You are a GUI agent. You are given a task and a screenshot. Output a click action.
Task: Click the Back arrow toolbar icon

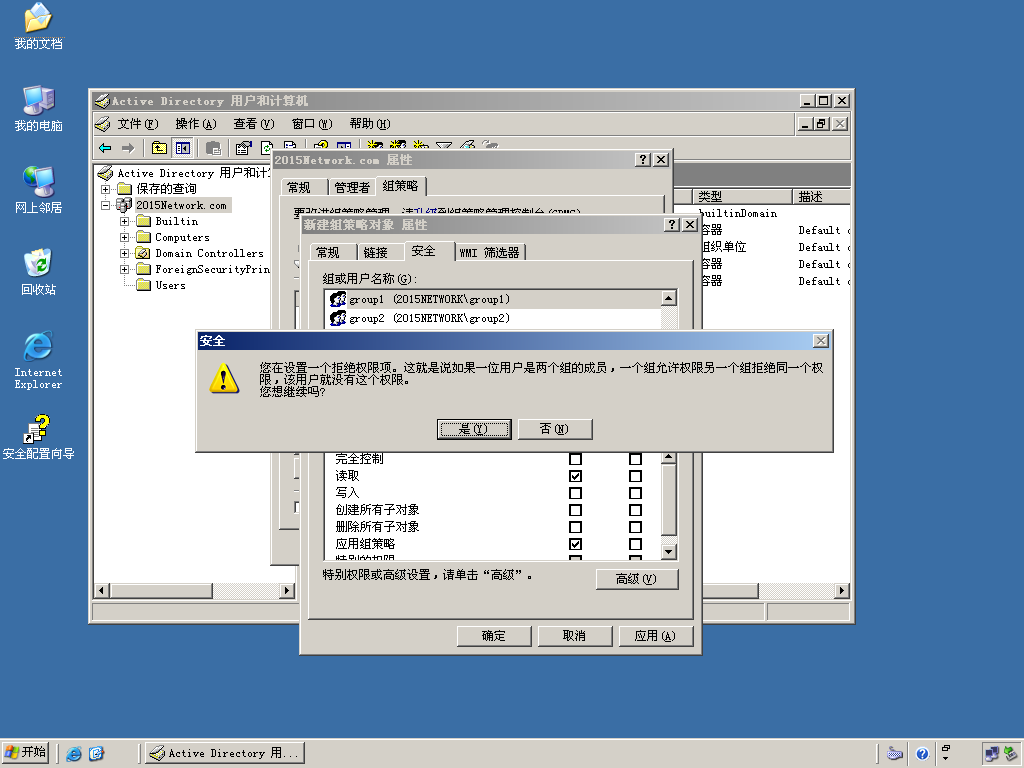105,148
